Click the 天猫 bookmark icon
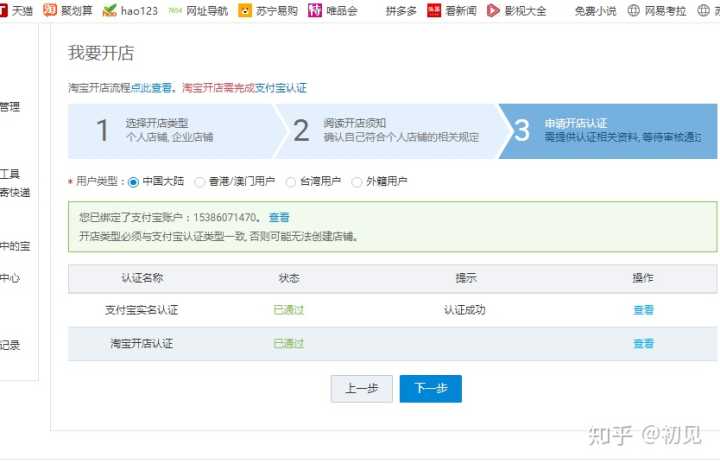 [x=4, y=11]
